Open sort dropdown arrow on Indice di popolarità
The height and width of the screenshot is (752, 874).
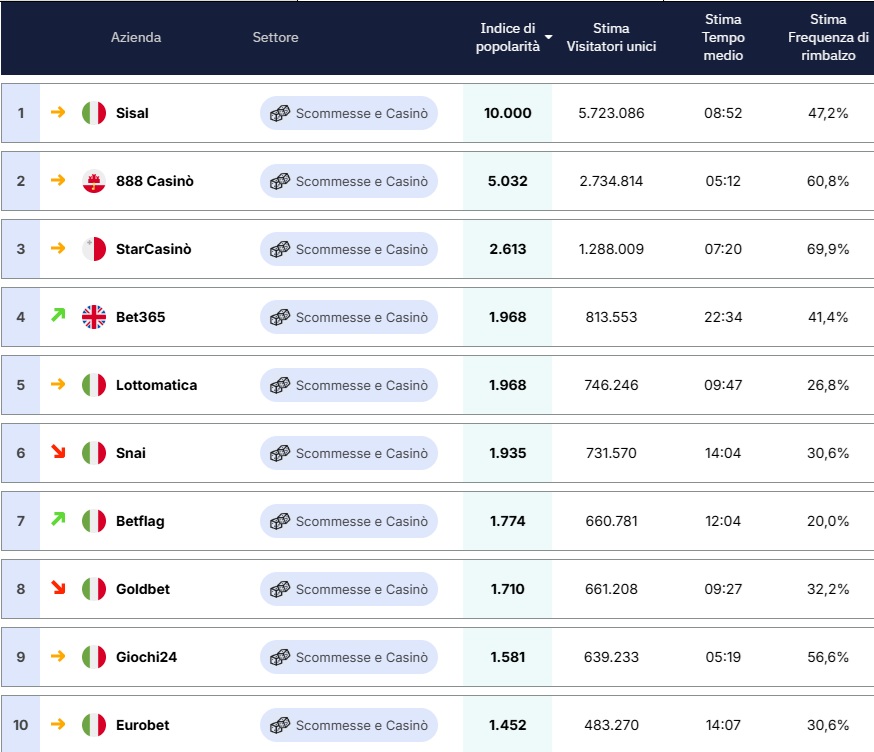[x=548, y=37]
